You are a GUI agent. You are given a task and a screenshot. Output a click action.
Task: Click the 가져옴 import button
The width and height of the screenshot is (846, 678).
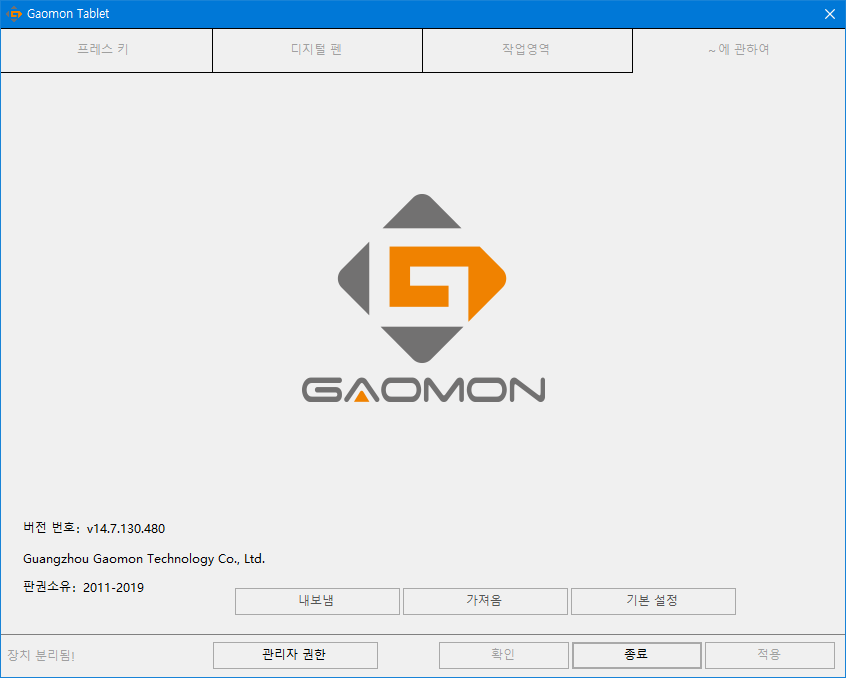[x=485, y=601]
